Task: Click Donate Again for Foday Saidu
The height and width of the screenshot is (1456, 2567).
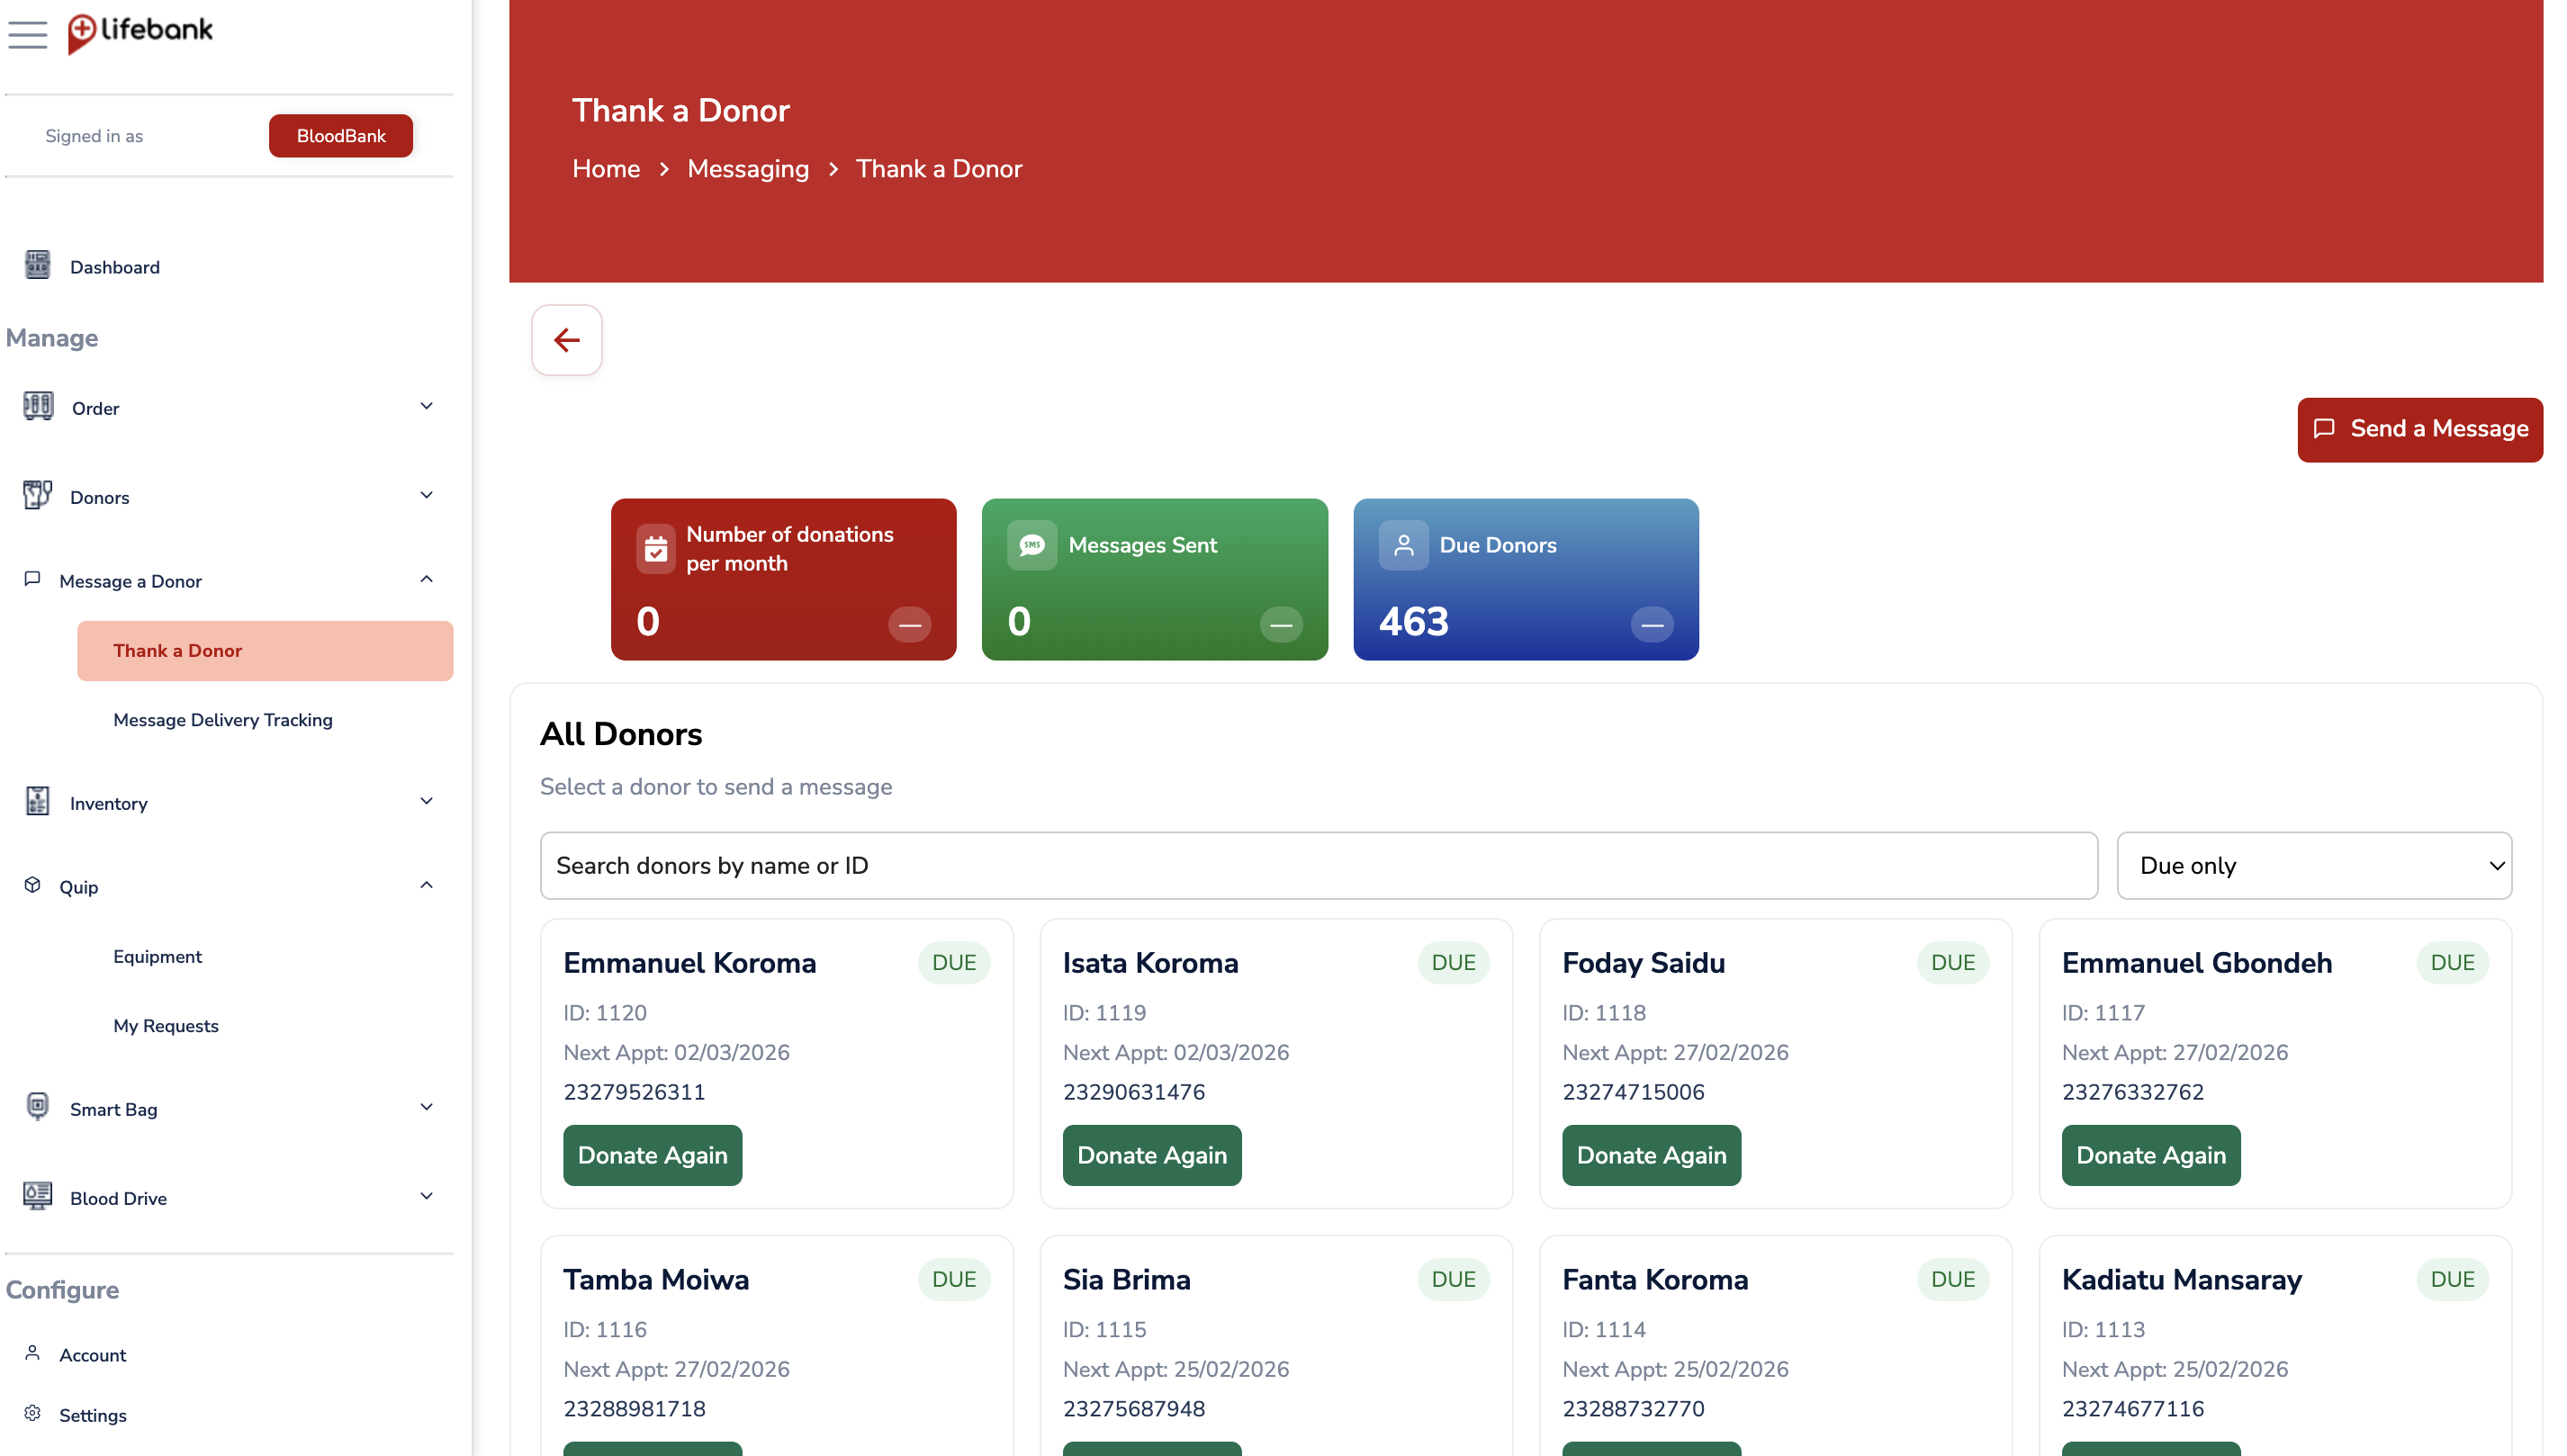Action: tap(1652, 1155)
